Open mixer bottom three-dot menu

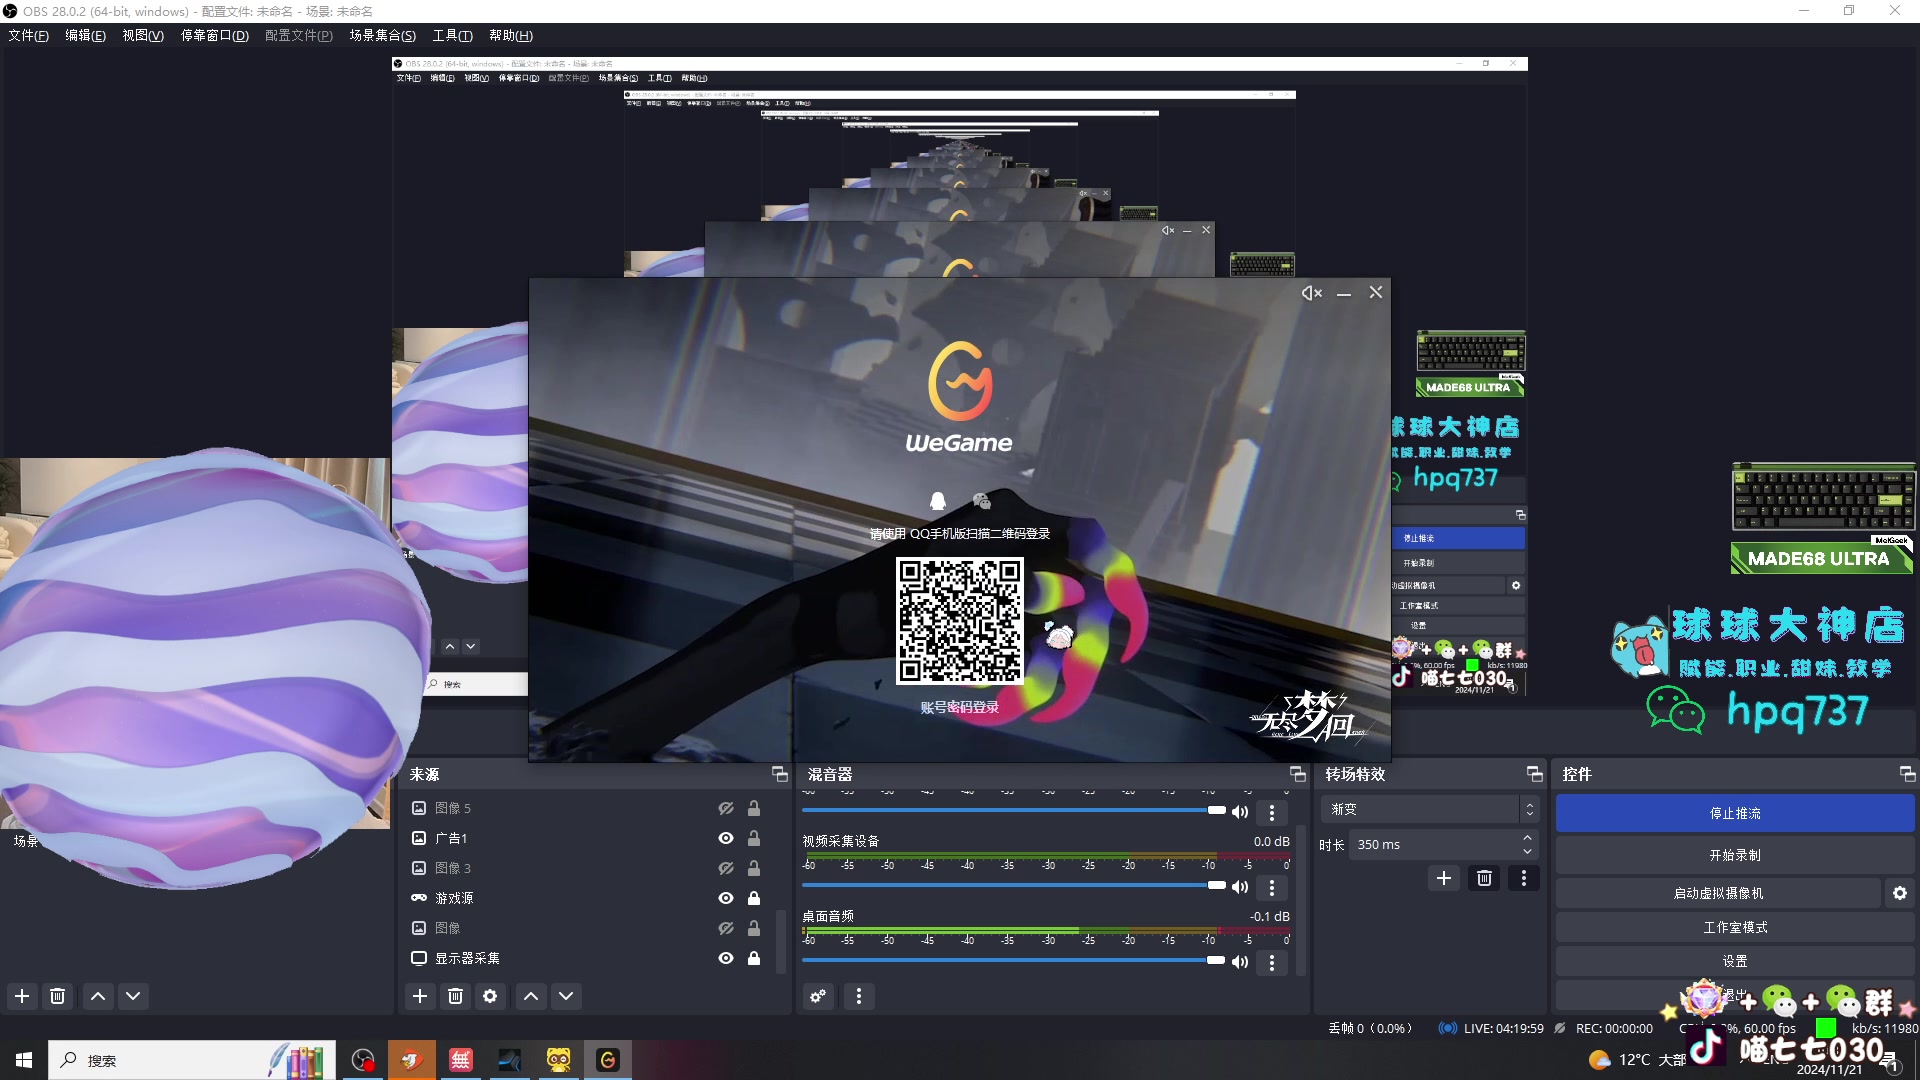coord(858,996)
